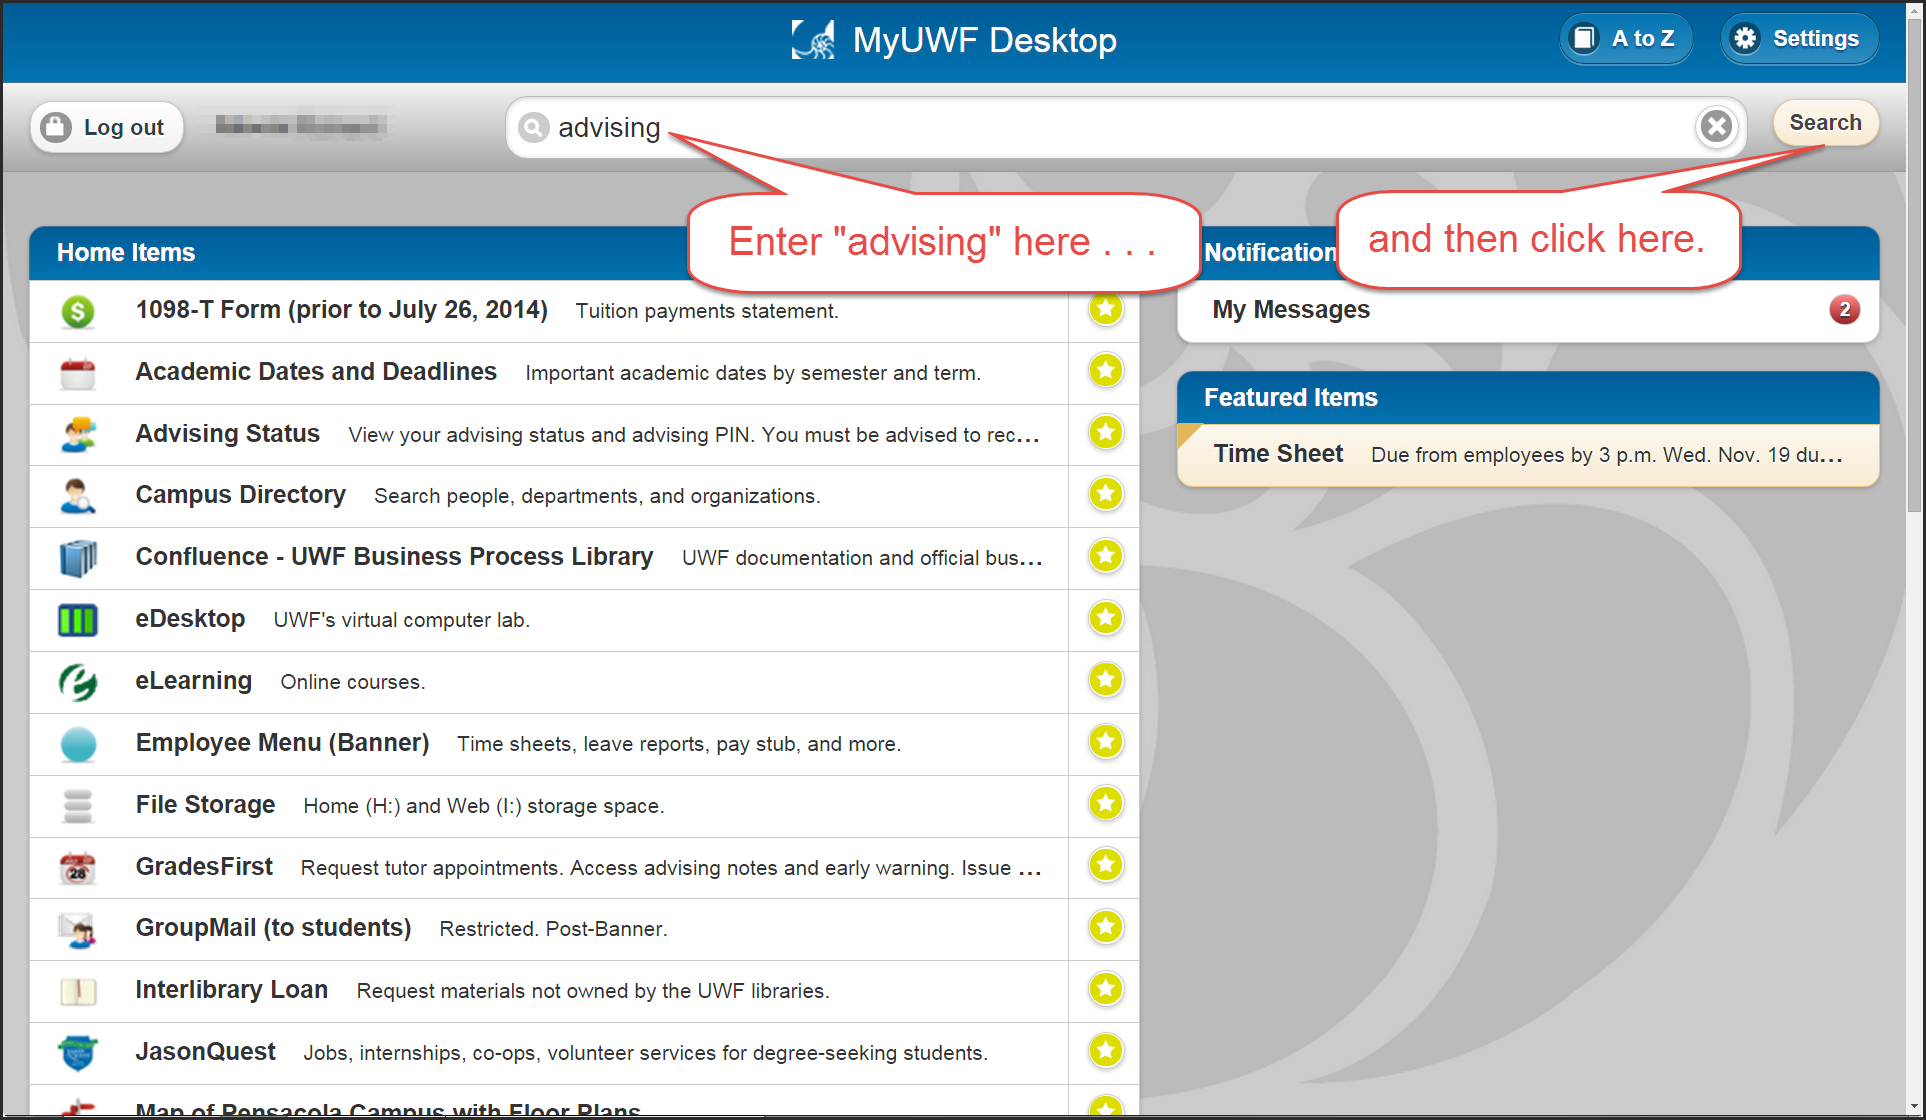Image resolution: width=1926 pixels, height=1120 pixels.
Task: Click the GroupMail envelope icon
Action: point(78,929)
